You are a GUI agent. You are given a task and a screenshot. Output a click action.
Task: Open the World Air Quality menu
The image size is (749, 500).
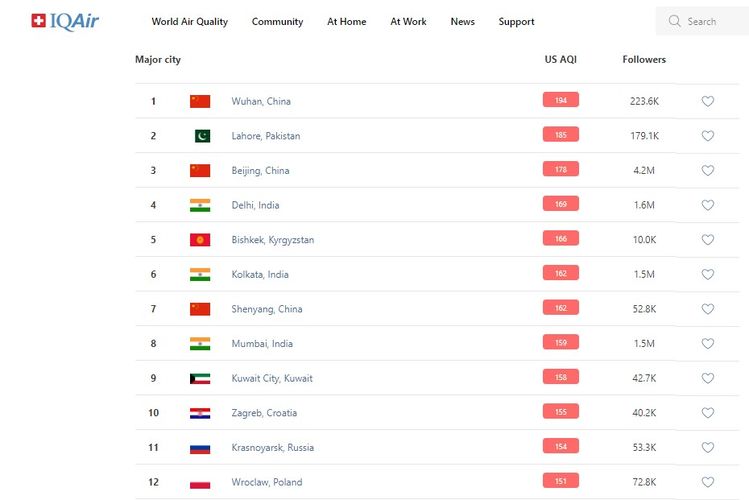[190, 22]
